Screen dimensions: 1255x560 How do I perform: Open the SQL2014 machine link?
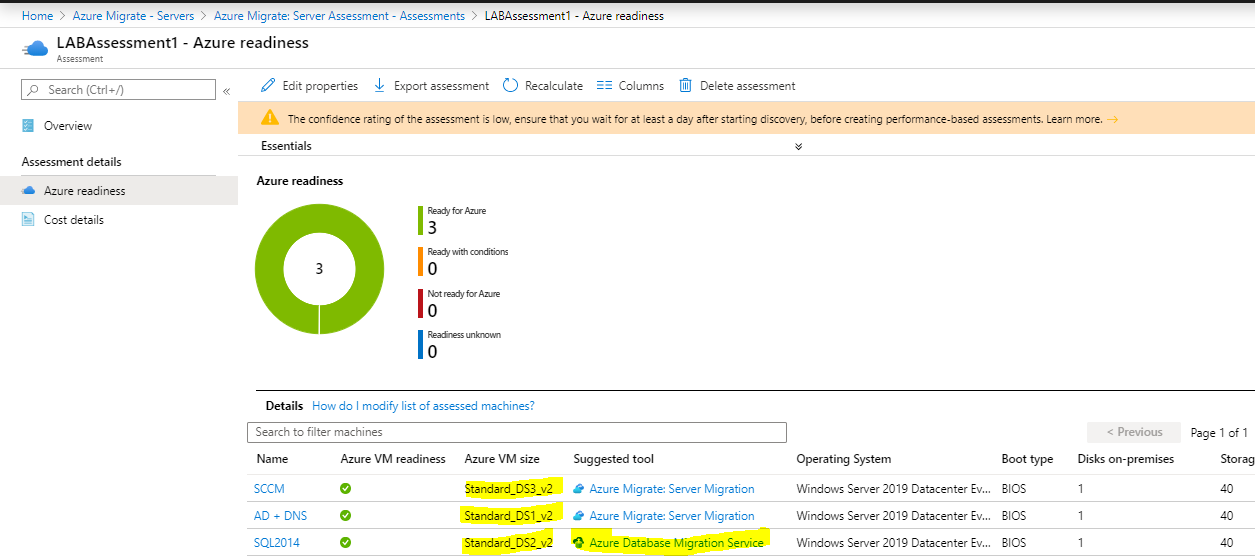point(277,543)
